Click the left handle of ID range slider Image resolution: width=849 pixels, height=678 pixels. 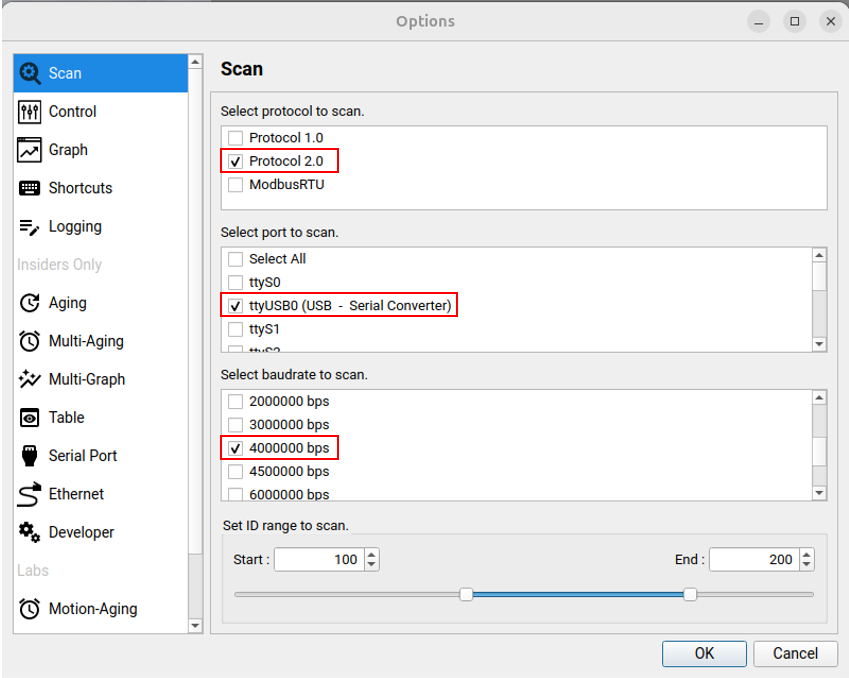tap(466, 594)
